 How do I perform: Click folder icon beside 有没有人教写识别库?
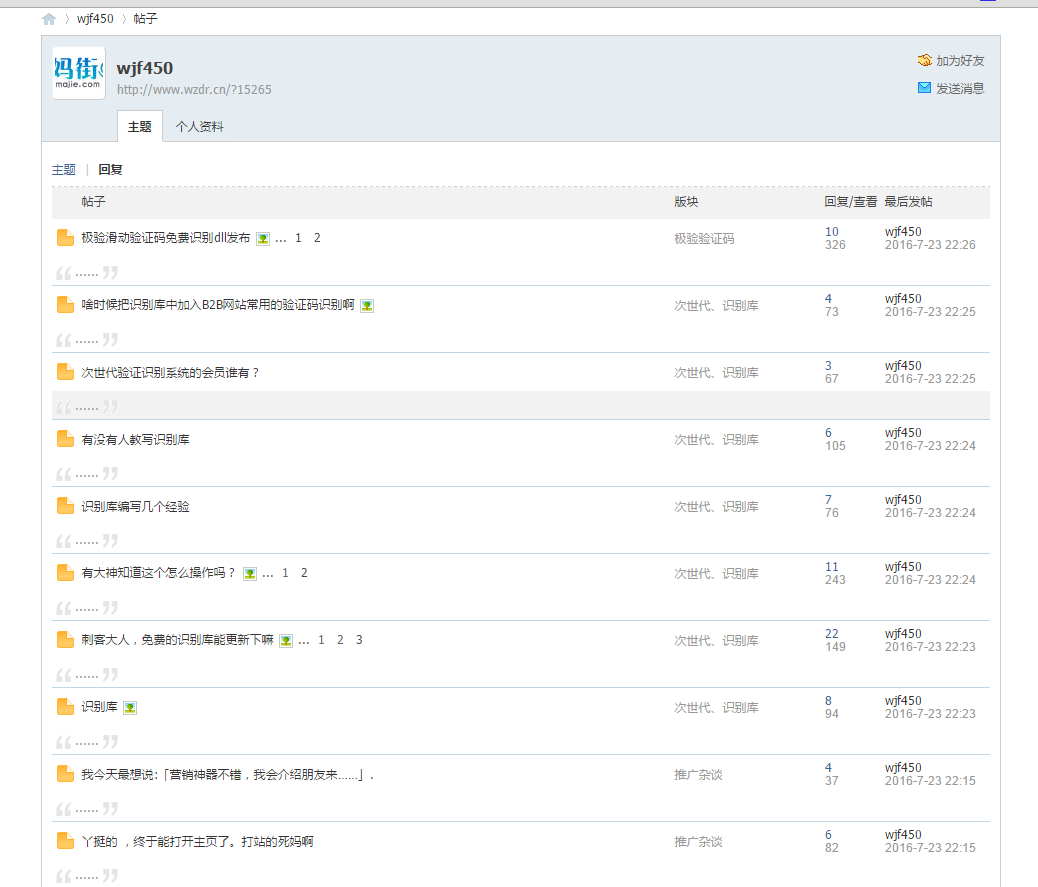65,439
